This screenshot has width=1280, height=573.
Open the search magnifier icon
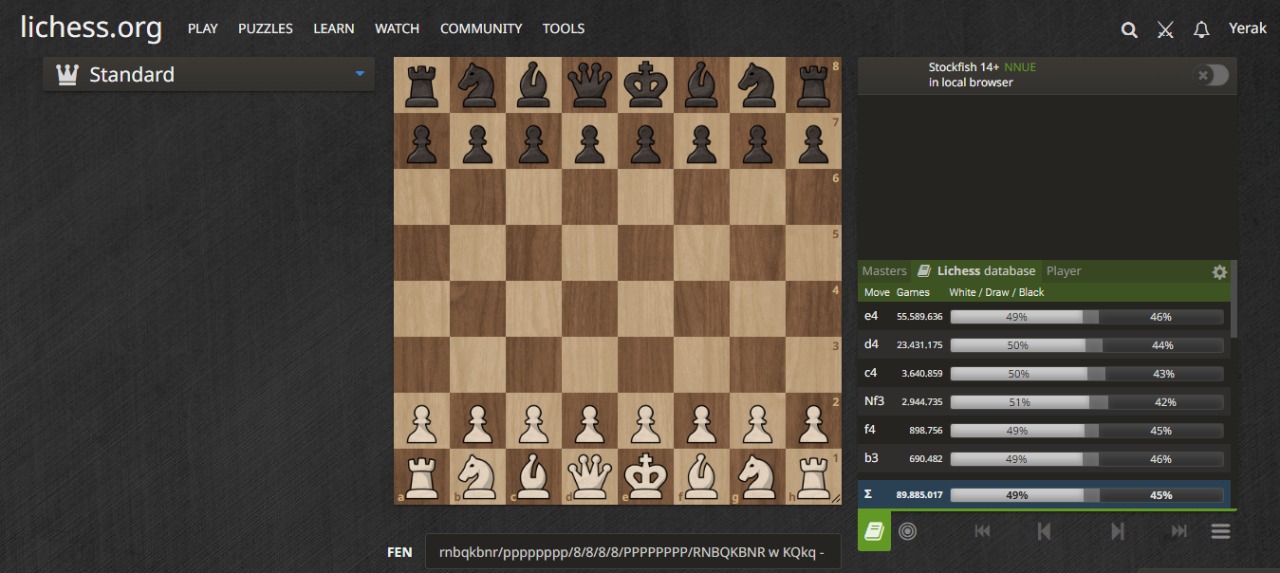coord(1129,30)
